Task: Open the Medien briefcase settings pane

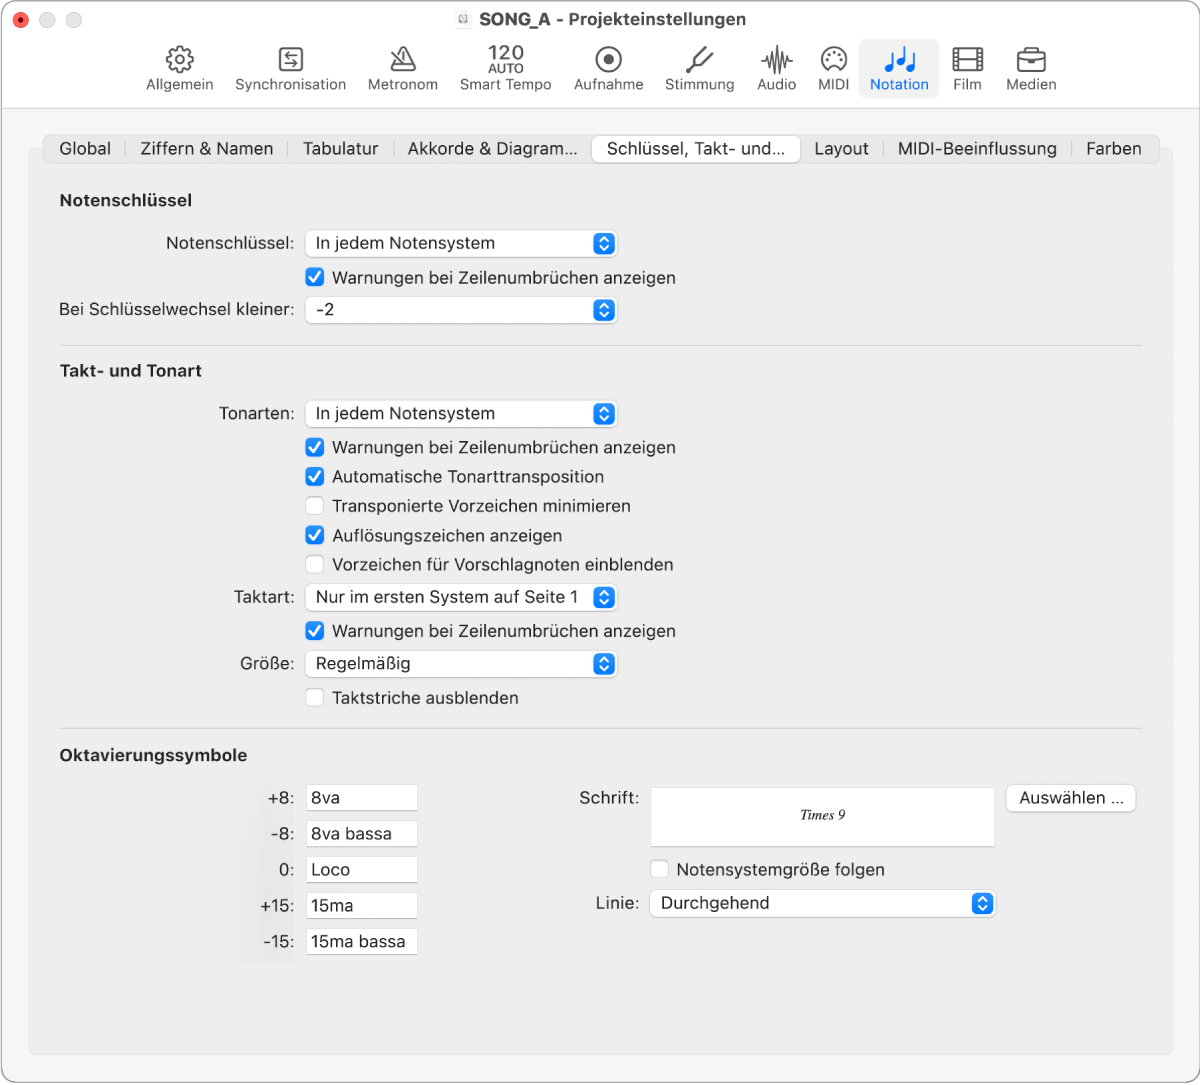Action: click(x=1031, y=69)
